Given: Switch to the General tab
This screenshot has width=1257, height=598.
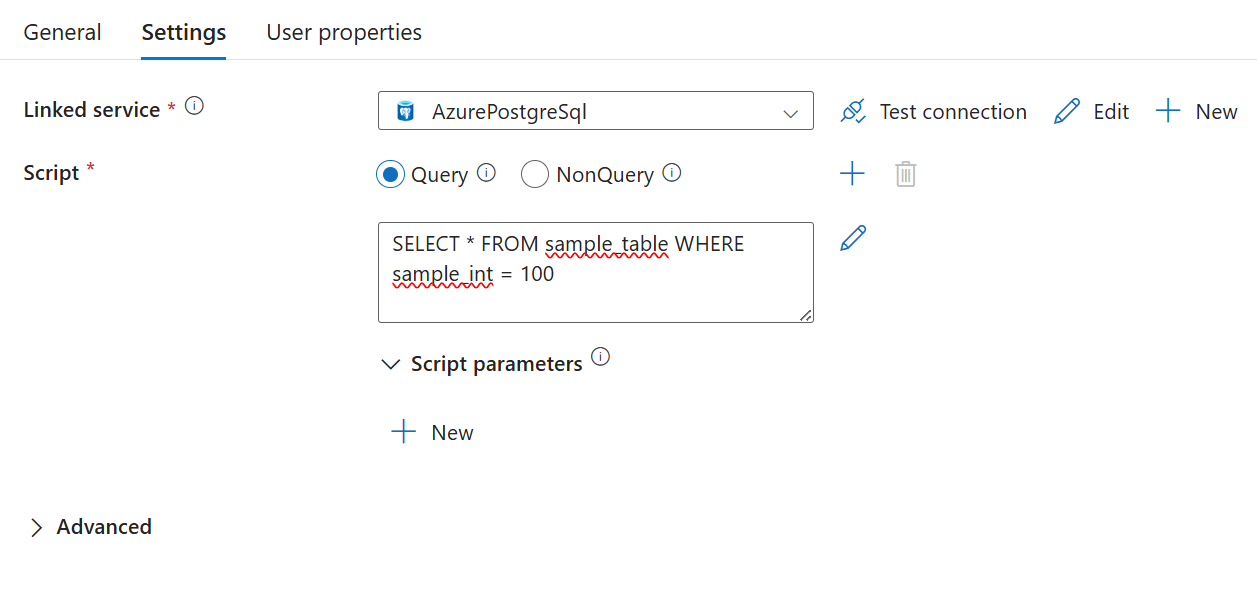Looking at the screenshot, I should click(62, 32).
